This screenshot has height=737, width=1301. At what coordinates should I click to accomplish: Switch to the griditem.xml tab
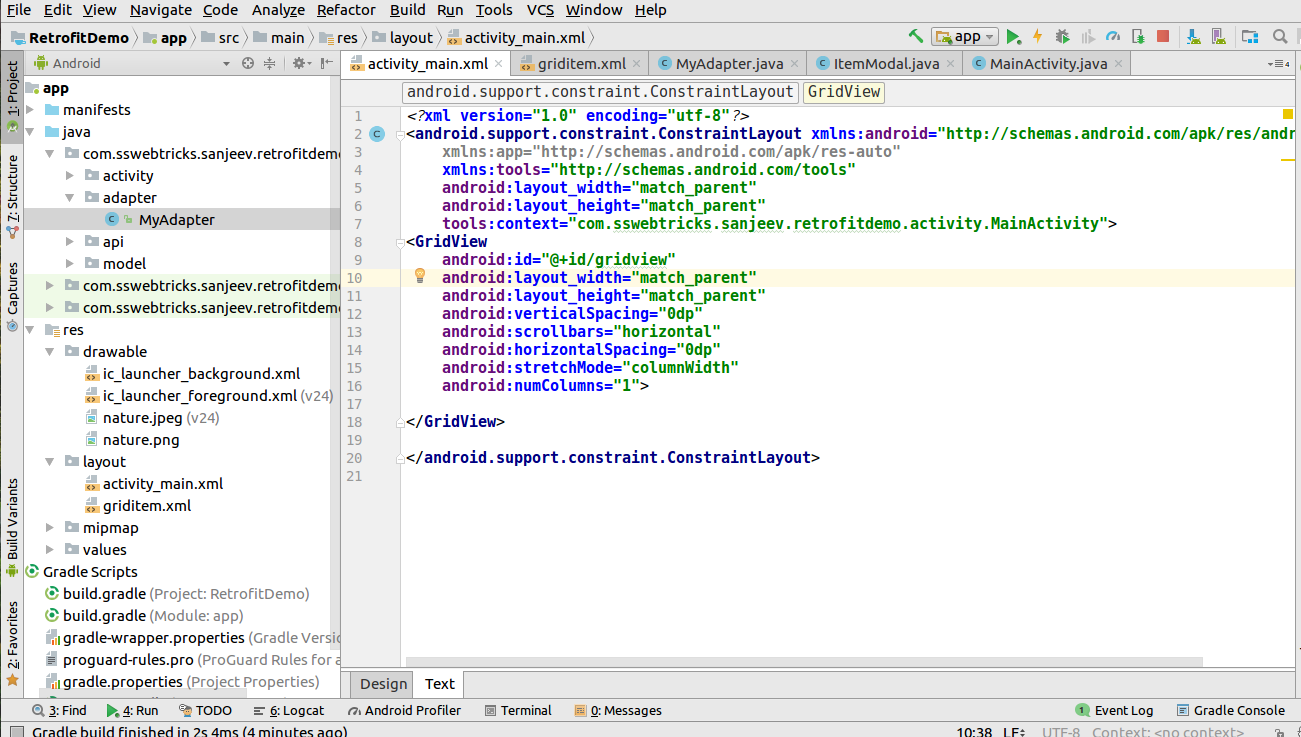[581, 63]
